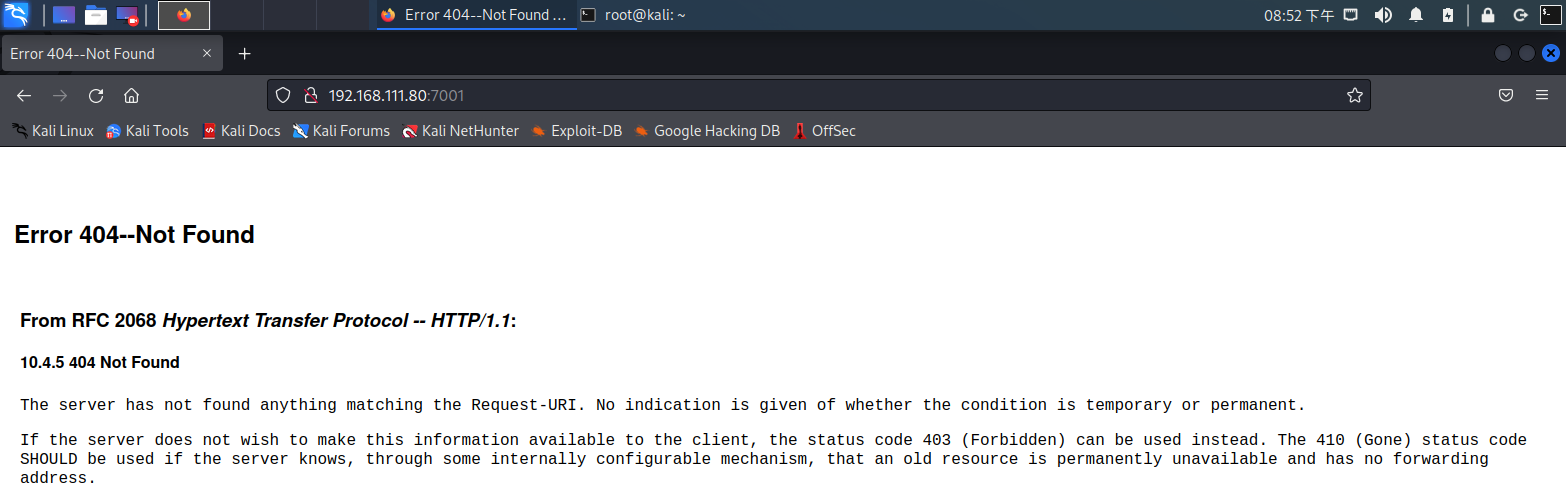Open the Firefox application menu
This screenshot has width=1566, height=491.
1542,96
